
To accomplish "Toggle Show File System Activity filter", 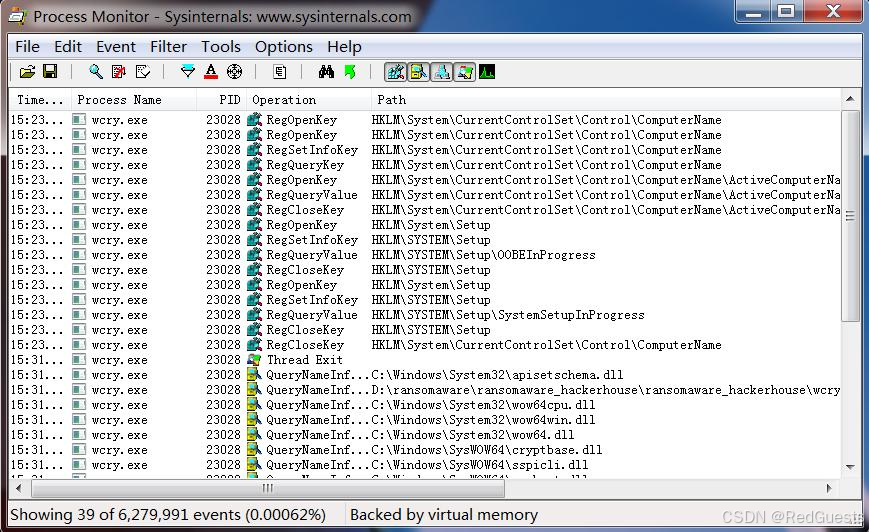I will tap(418, 71).
